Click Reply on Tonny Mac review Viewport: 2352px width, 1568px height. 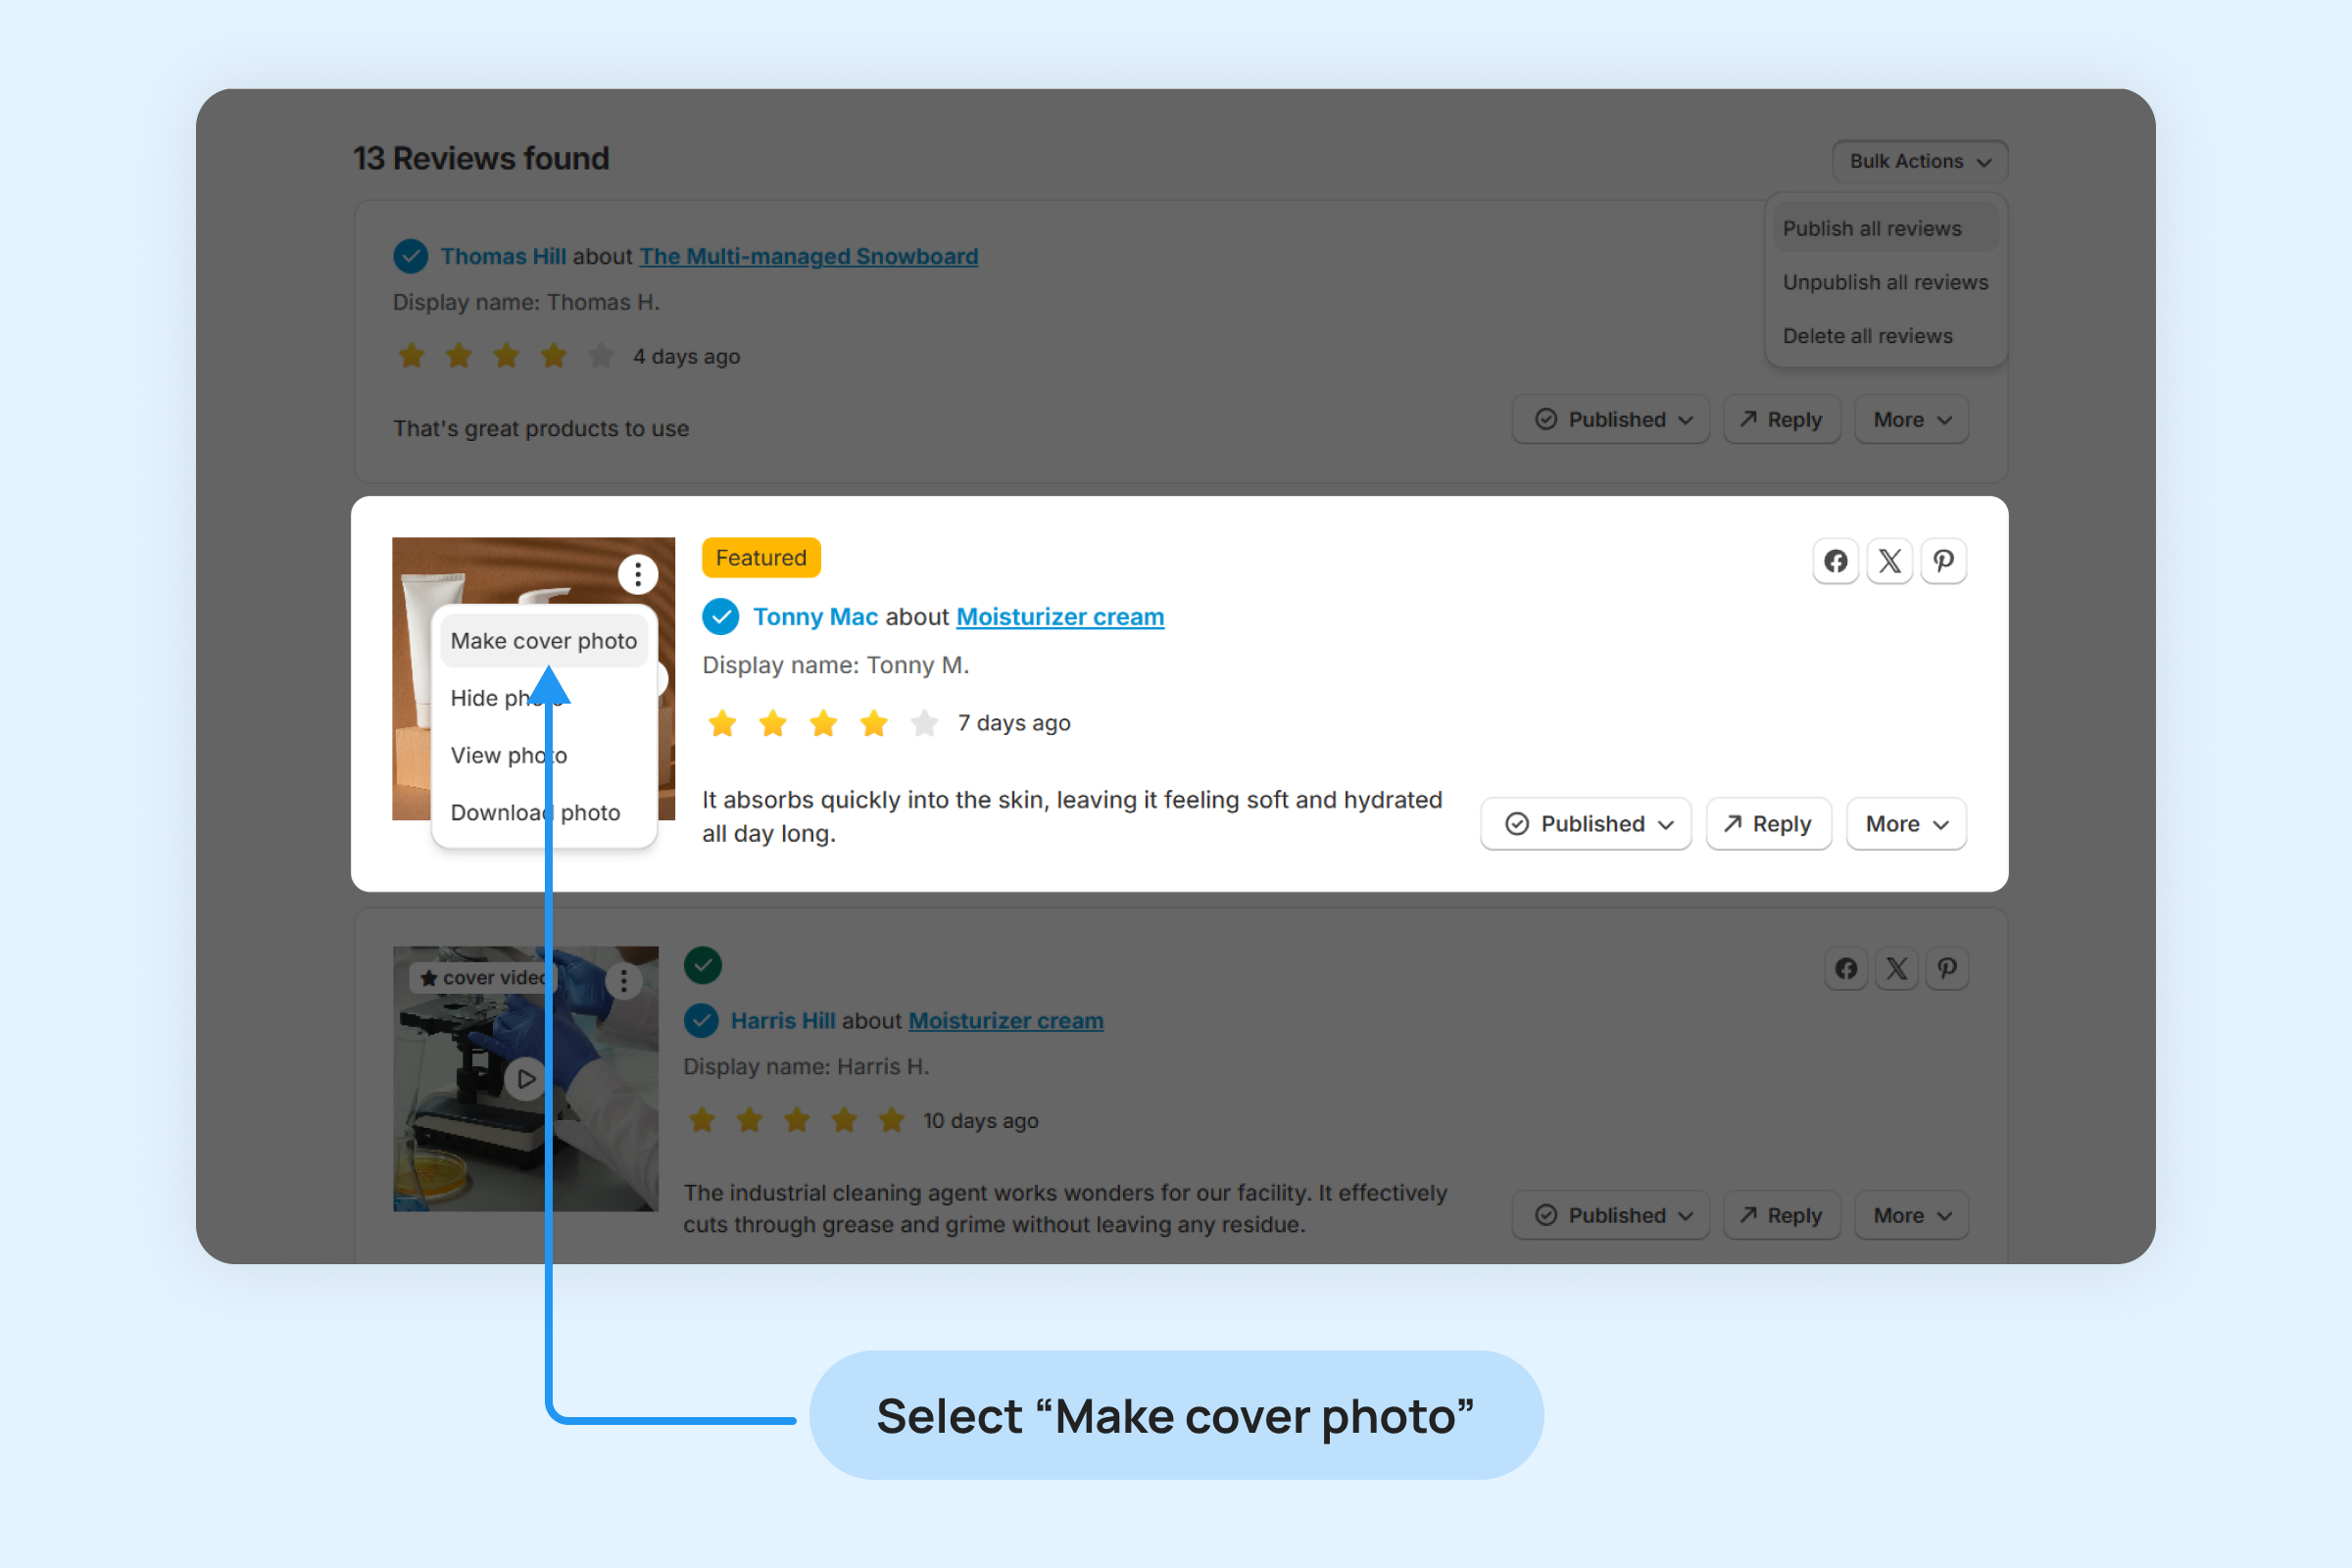[x=1768, y=824]
